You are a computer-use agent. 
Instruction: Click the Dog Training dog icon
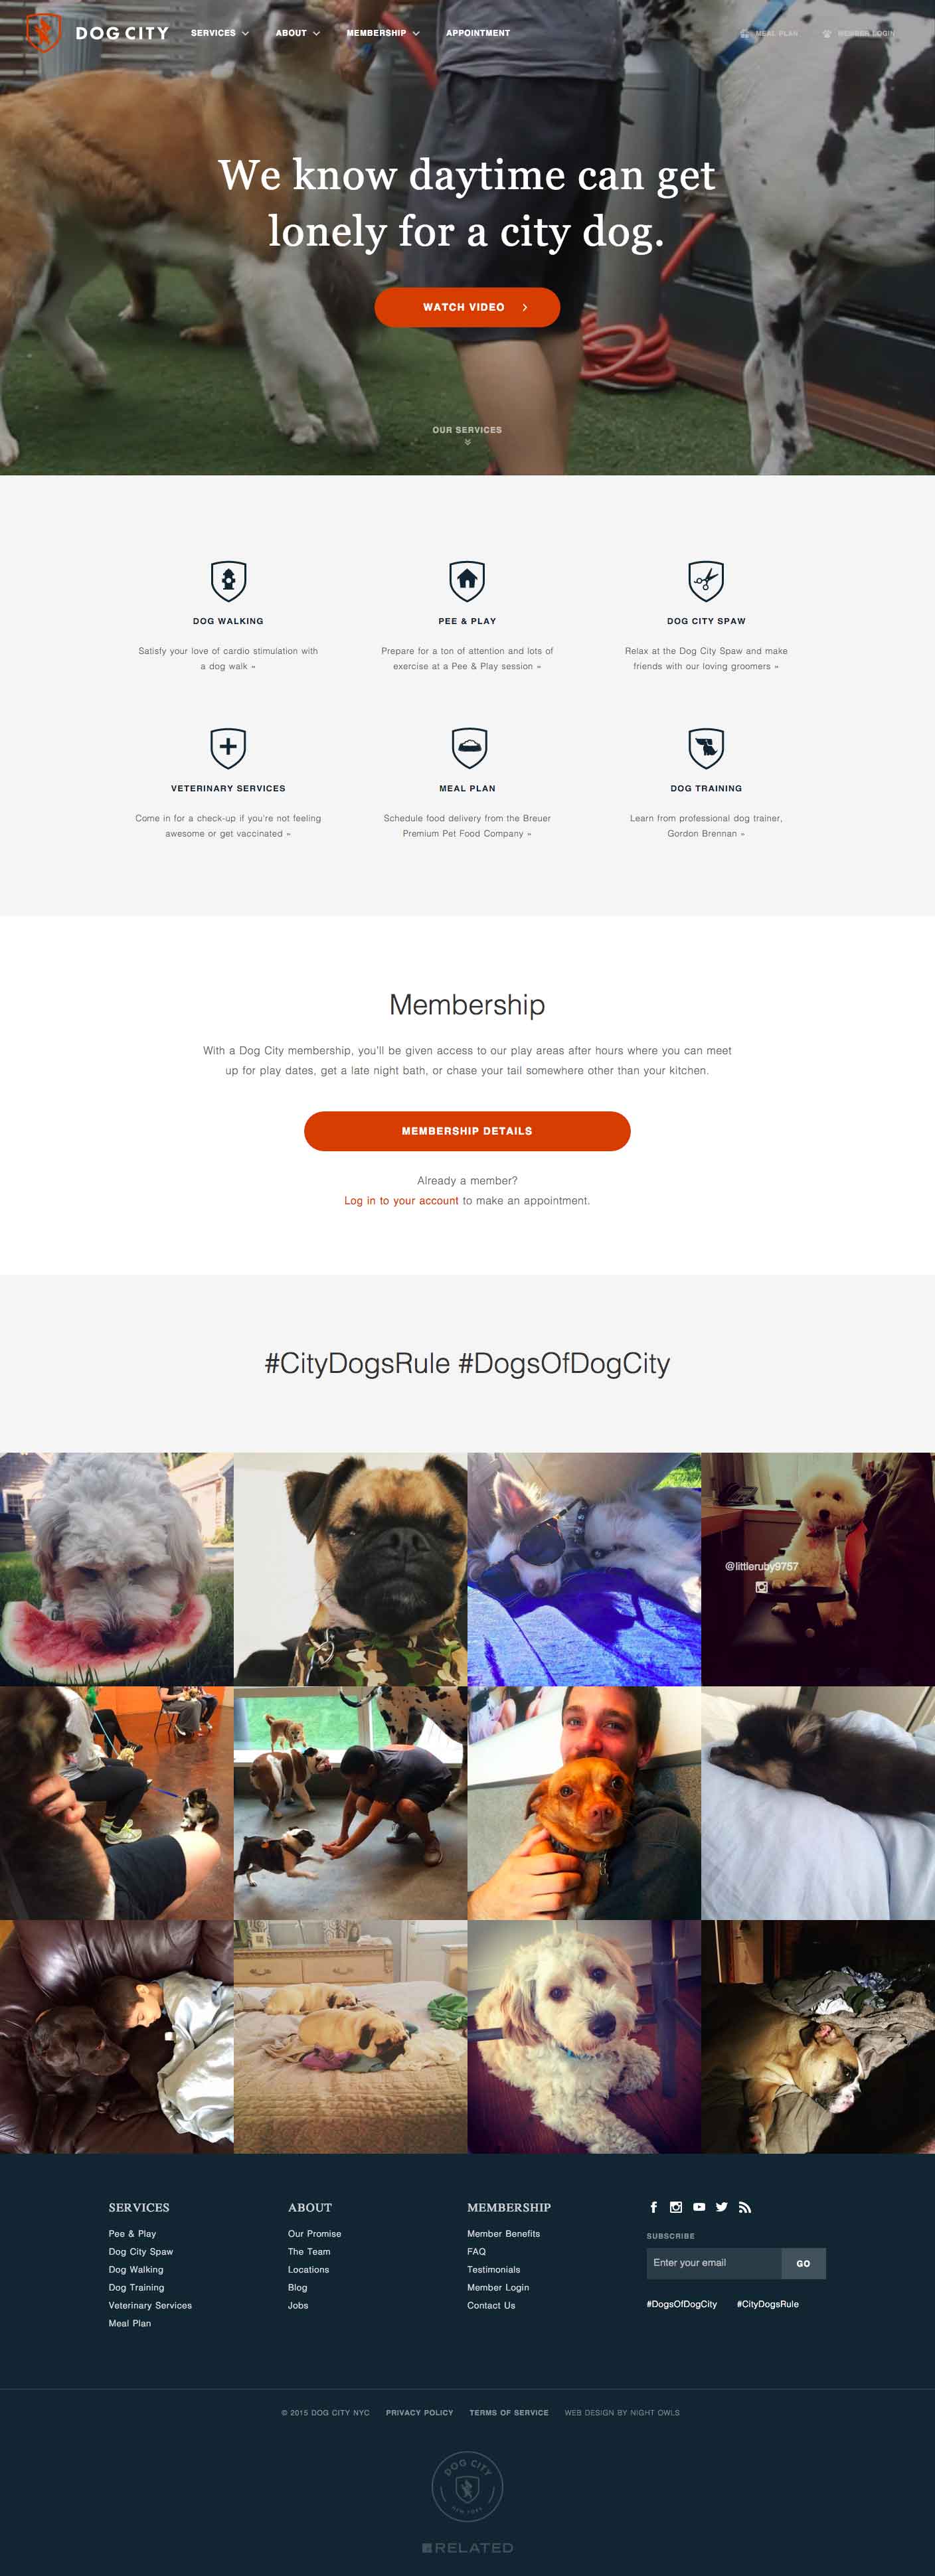706,747
